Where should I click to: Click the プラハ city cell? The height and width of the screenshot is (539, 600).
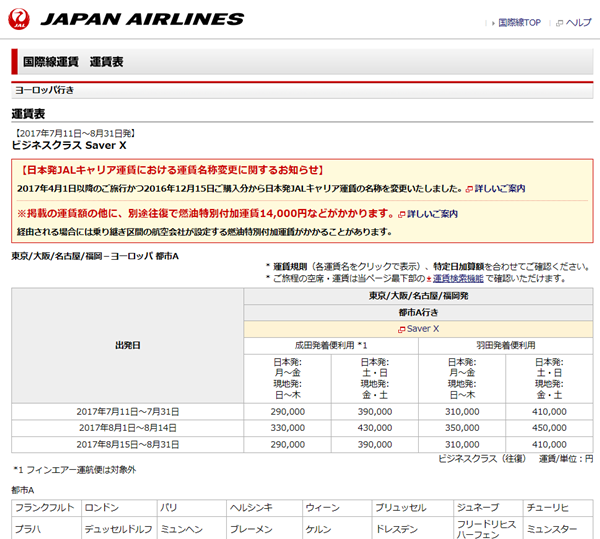coord(46,529)
